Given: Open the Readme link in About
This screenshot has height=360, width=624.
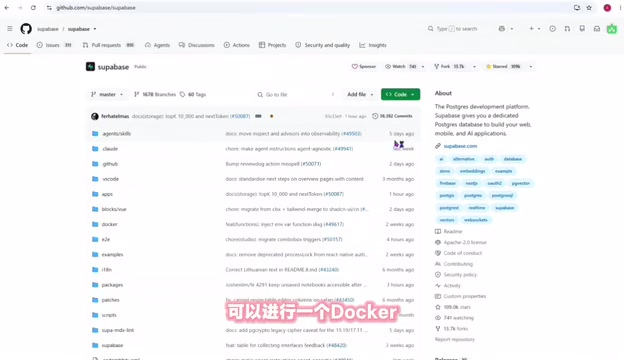Looking at the screenshot, I should 453,232.
